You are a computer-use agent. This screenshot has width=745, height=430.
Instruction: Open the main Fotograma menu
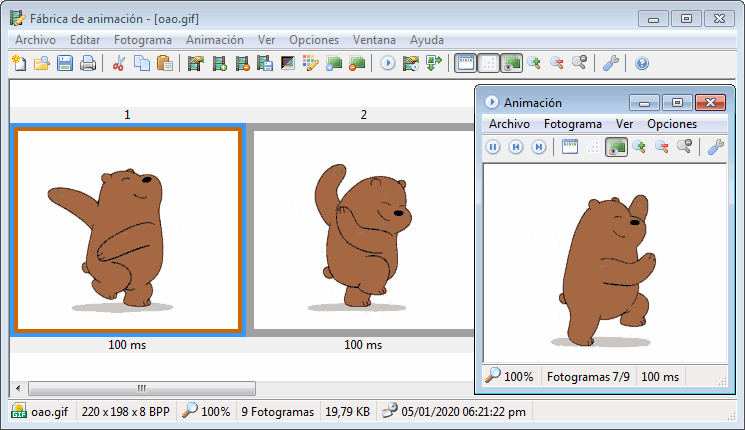tap(143, 40)
